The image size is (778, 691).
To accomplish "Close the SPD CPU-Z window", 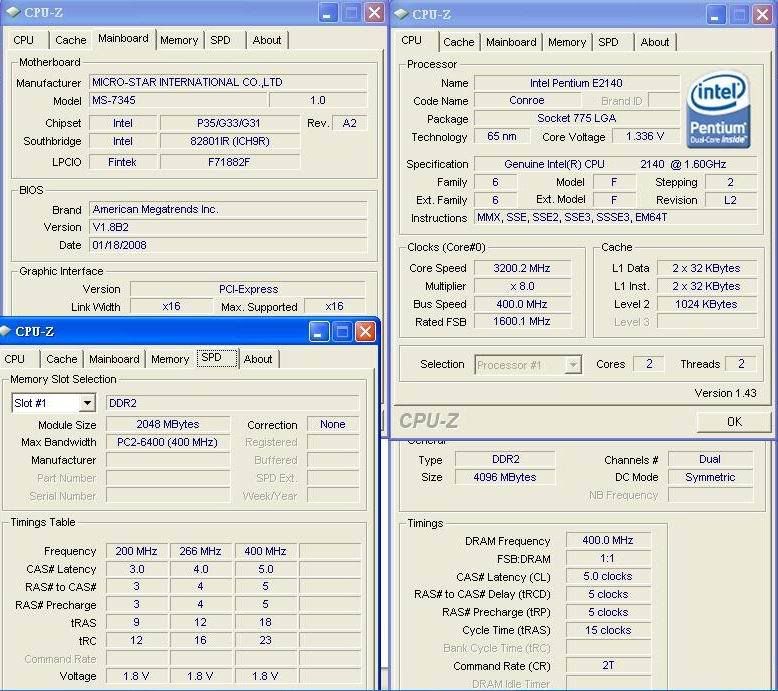I will (x=365, y=331).
